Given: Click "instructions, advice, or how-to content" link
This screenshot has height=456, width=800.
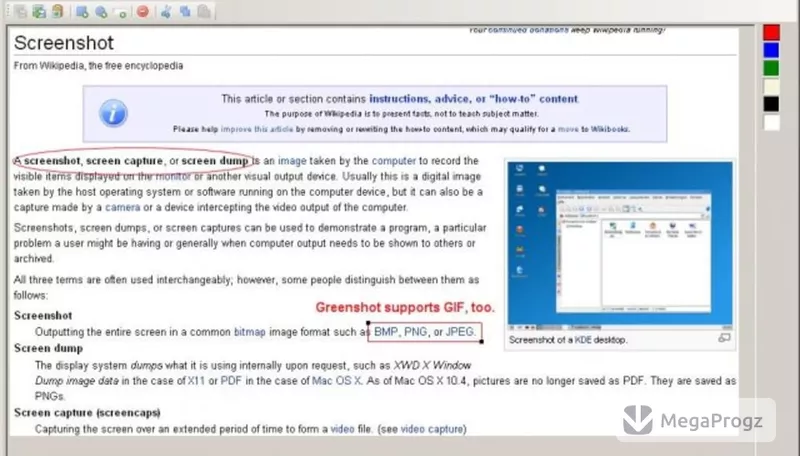Looking at the screenshot, I should pyautogui.click(x=473, y=99).
